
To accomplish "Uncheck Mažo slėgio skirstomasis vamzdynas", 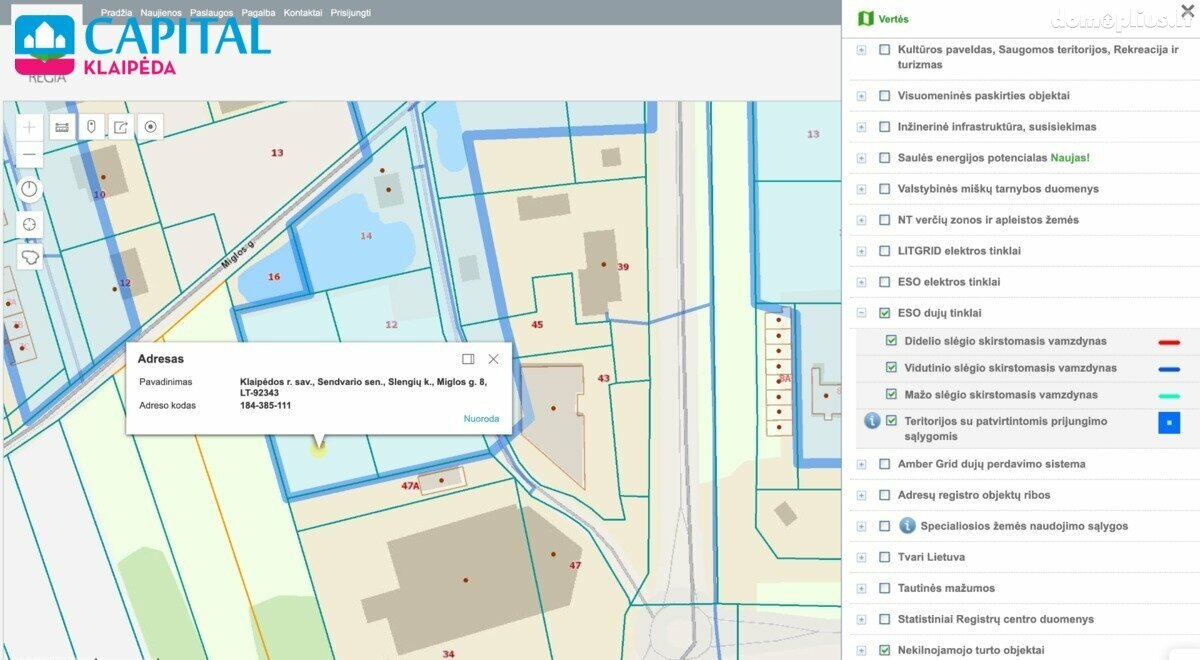I will point(891,394).
